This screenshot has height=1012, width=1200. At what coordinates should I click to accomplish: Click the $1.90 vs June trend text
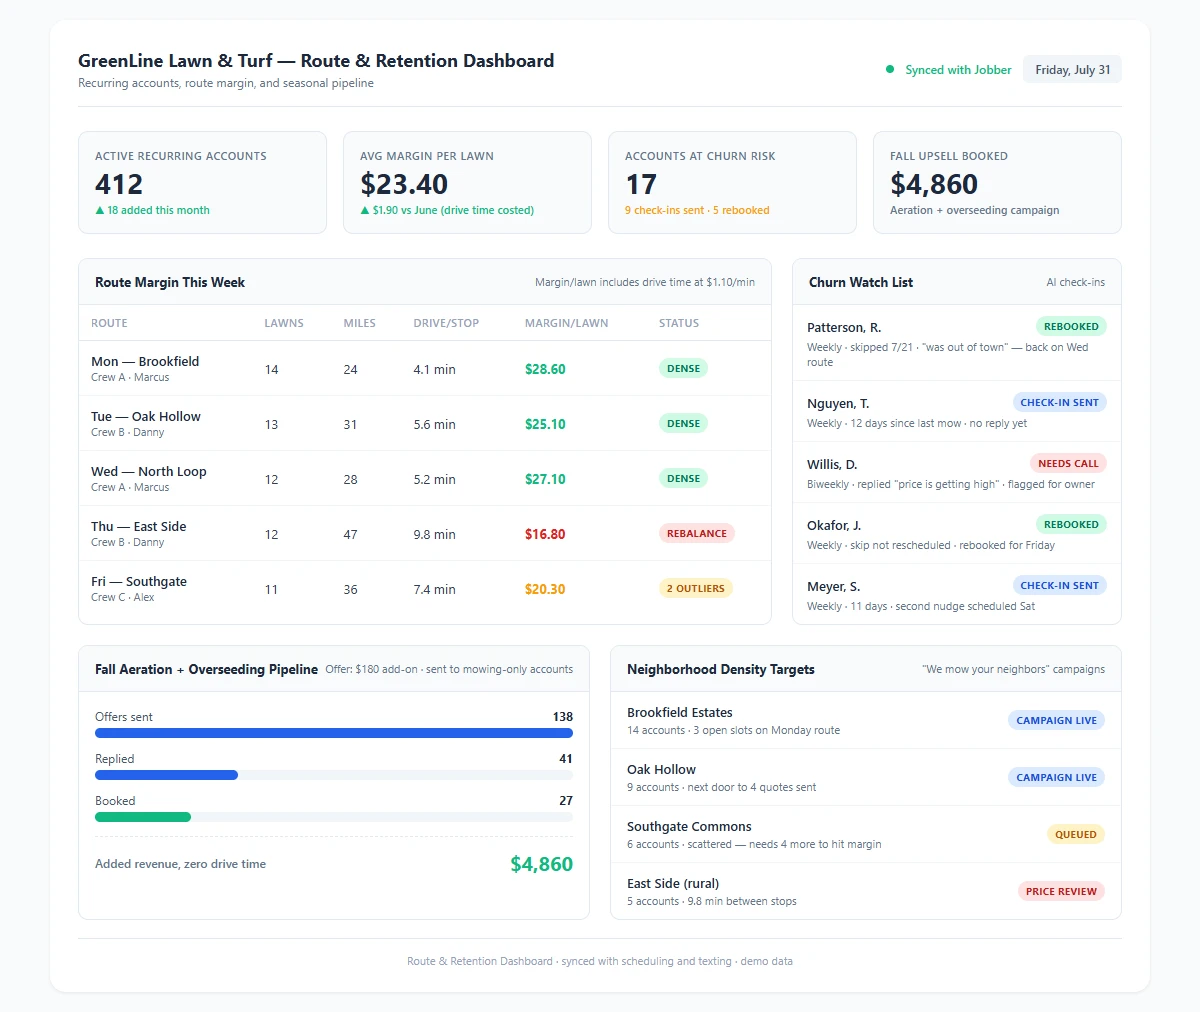(x=447, y=210)
